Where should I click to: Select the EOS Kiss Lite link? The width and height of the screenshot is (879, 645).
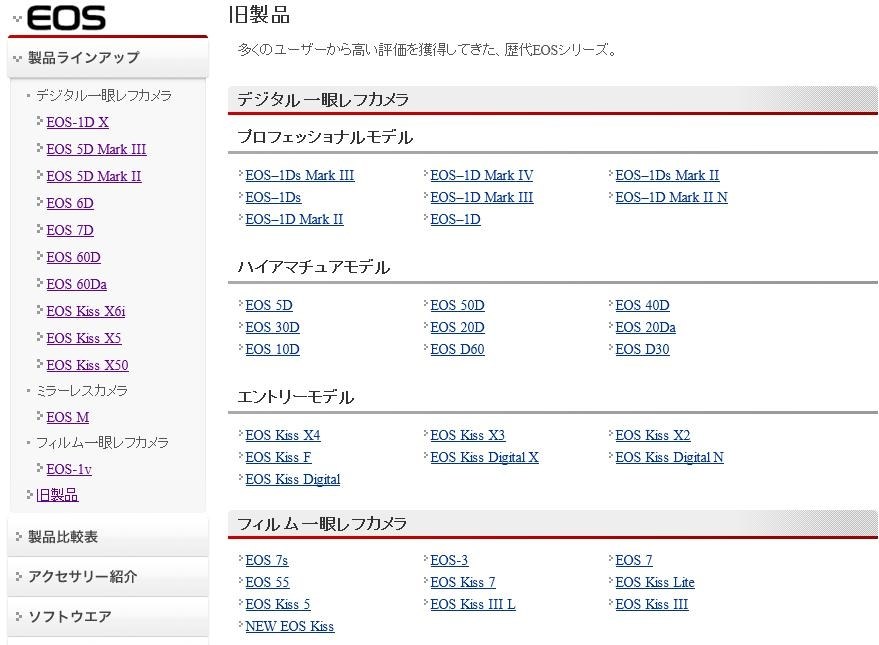[654, 582]
